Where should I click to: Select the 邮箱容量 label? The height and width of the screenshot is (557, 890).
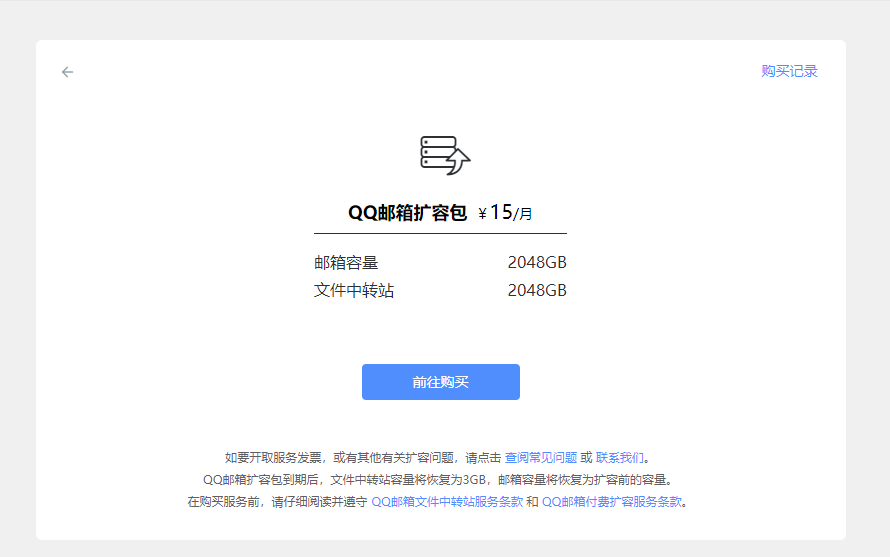pos(346,263)
